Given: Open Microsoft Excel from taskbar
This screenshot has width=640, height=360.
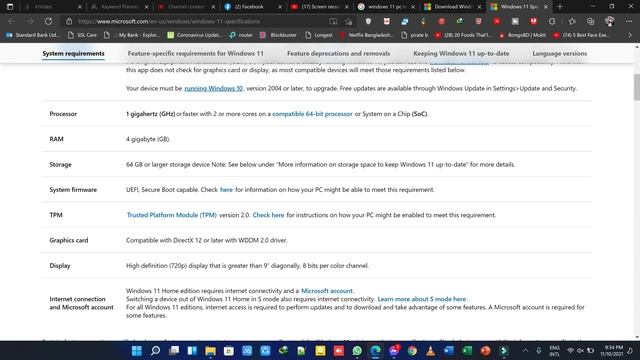Looking at the screenshot, I should tap(467, 351).
